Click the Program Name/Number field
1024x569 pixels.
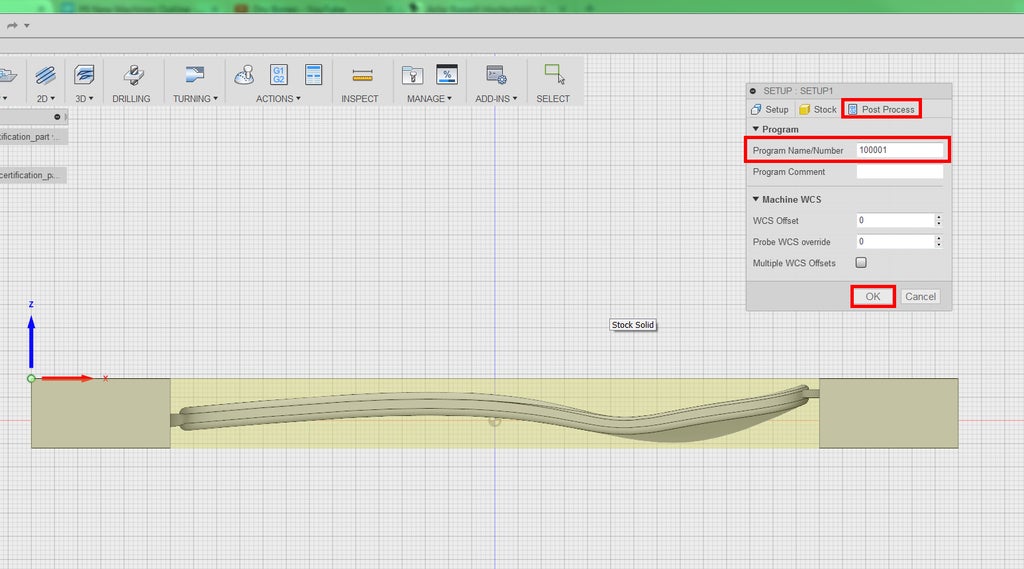(x=900, y=150)
